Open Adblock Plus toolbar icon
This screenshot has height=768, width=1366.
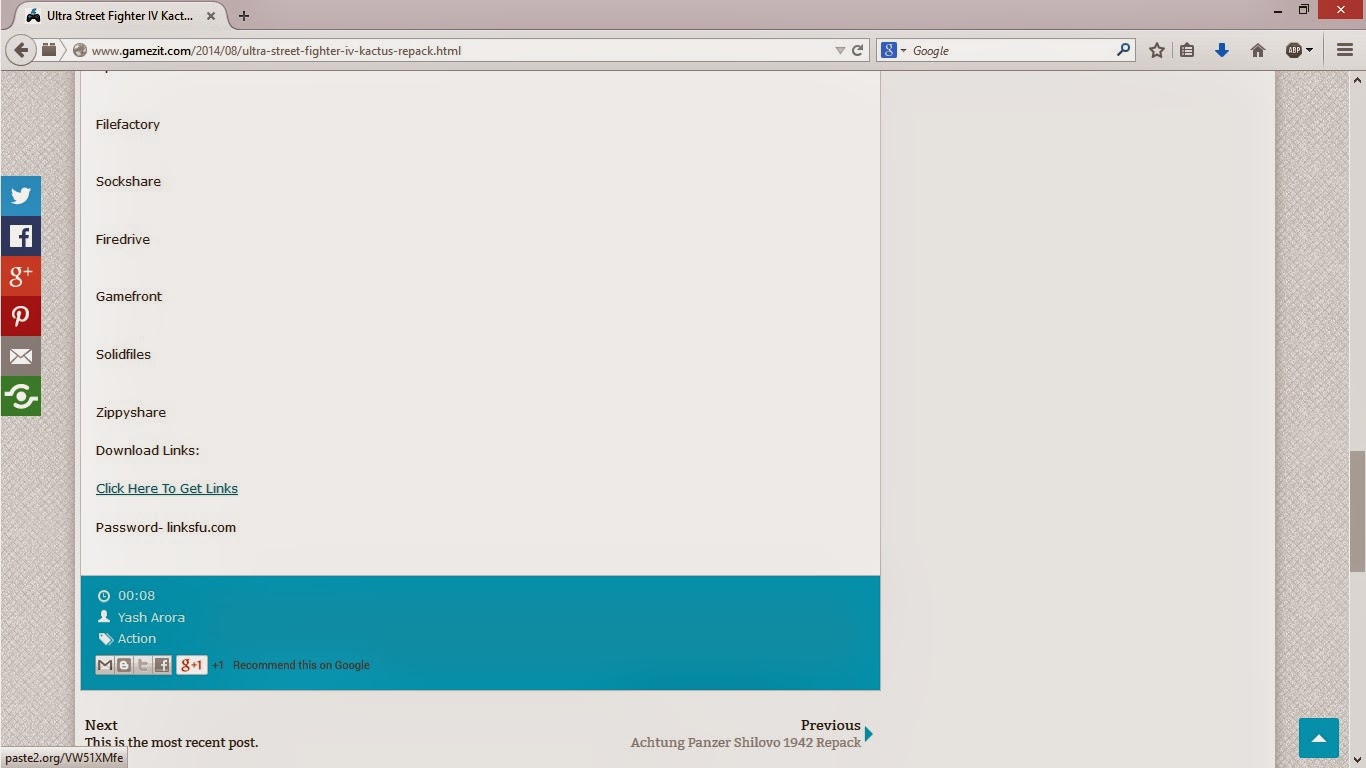pos(1293,50)
